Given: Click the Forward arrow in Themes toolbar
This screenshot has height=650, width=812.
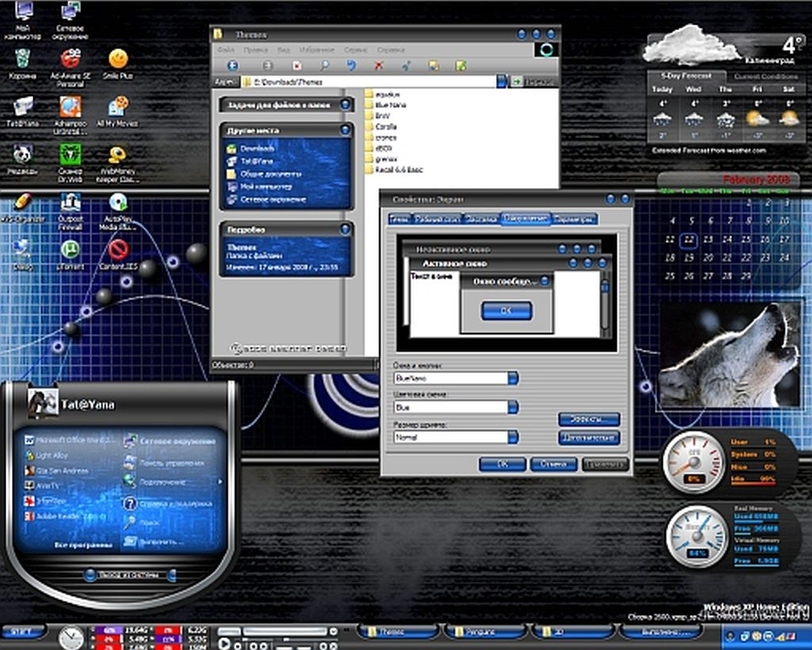Looking at the screenshot, I should coord(267,65).
